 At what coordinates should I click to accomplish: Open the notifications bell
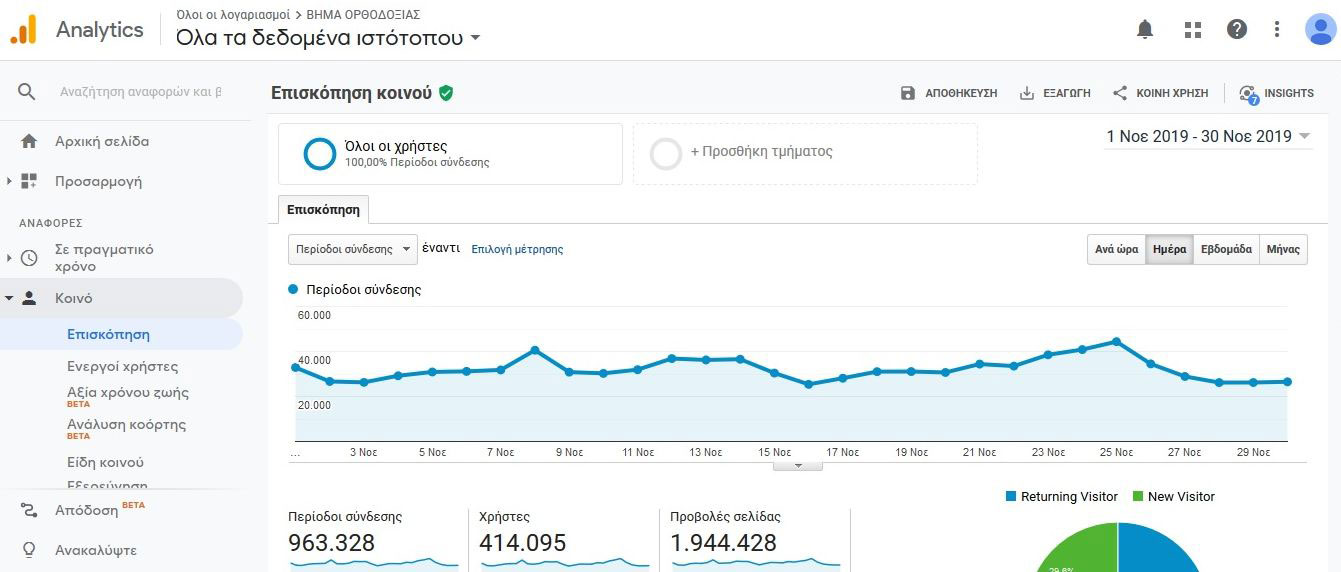(1145, 30)
